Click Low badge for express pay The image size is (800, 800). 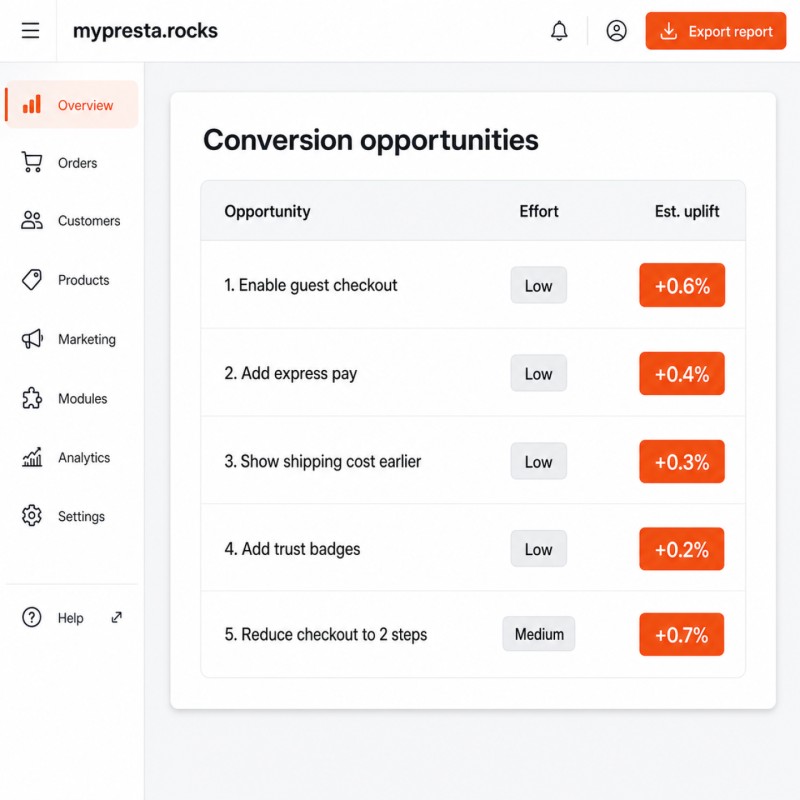539,373
